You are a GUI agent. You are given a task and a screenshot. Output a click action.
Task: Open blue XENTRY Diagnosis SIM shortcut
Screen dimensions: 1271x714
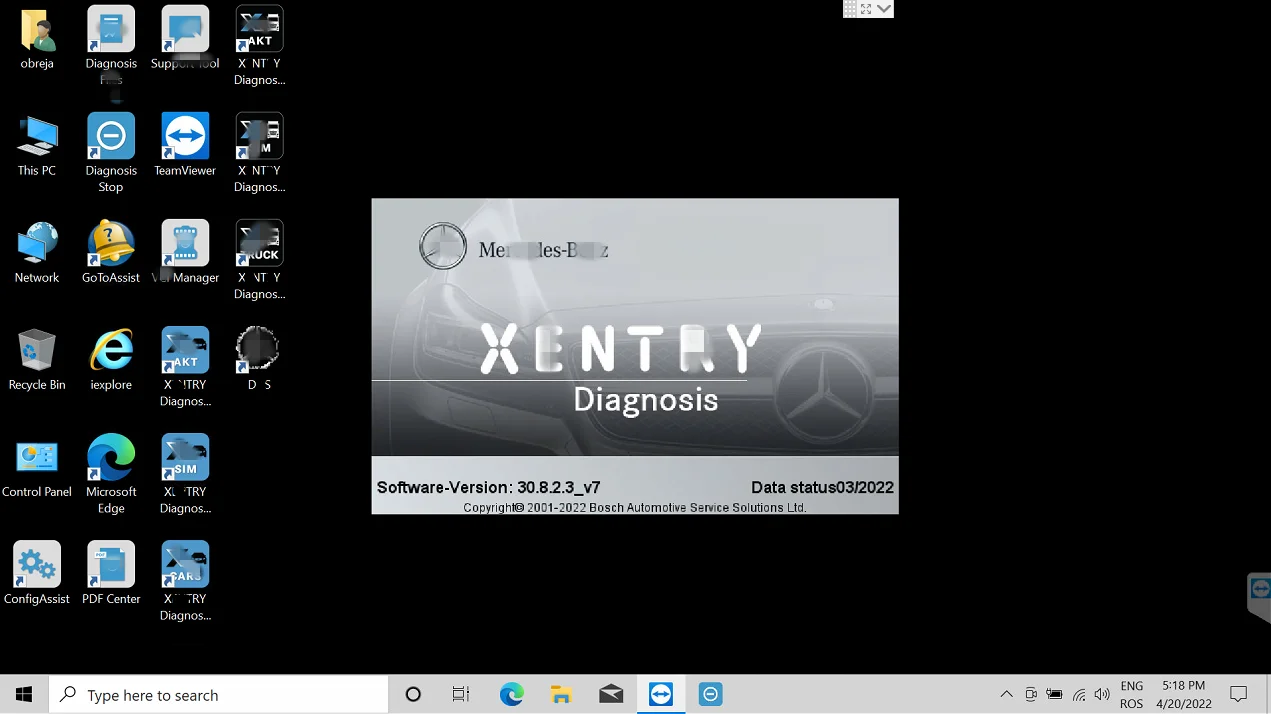pos(185,459)
